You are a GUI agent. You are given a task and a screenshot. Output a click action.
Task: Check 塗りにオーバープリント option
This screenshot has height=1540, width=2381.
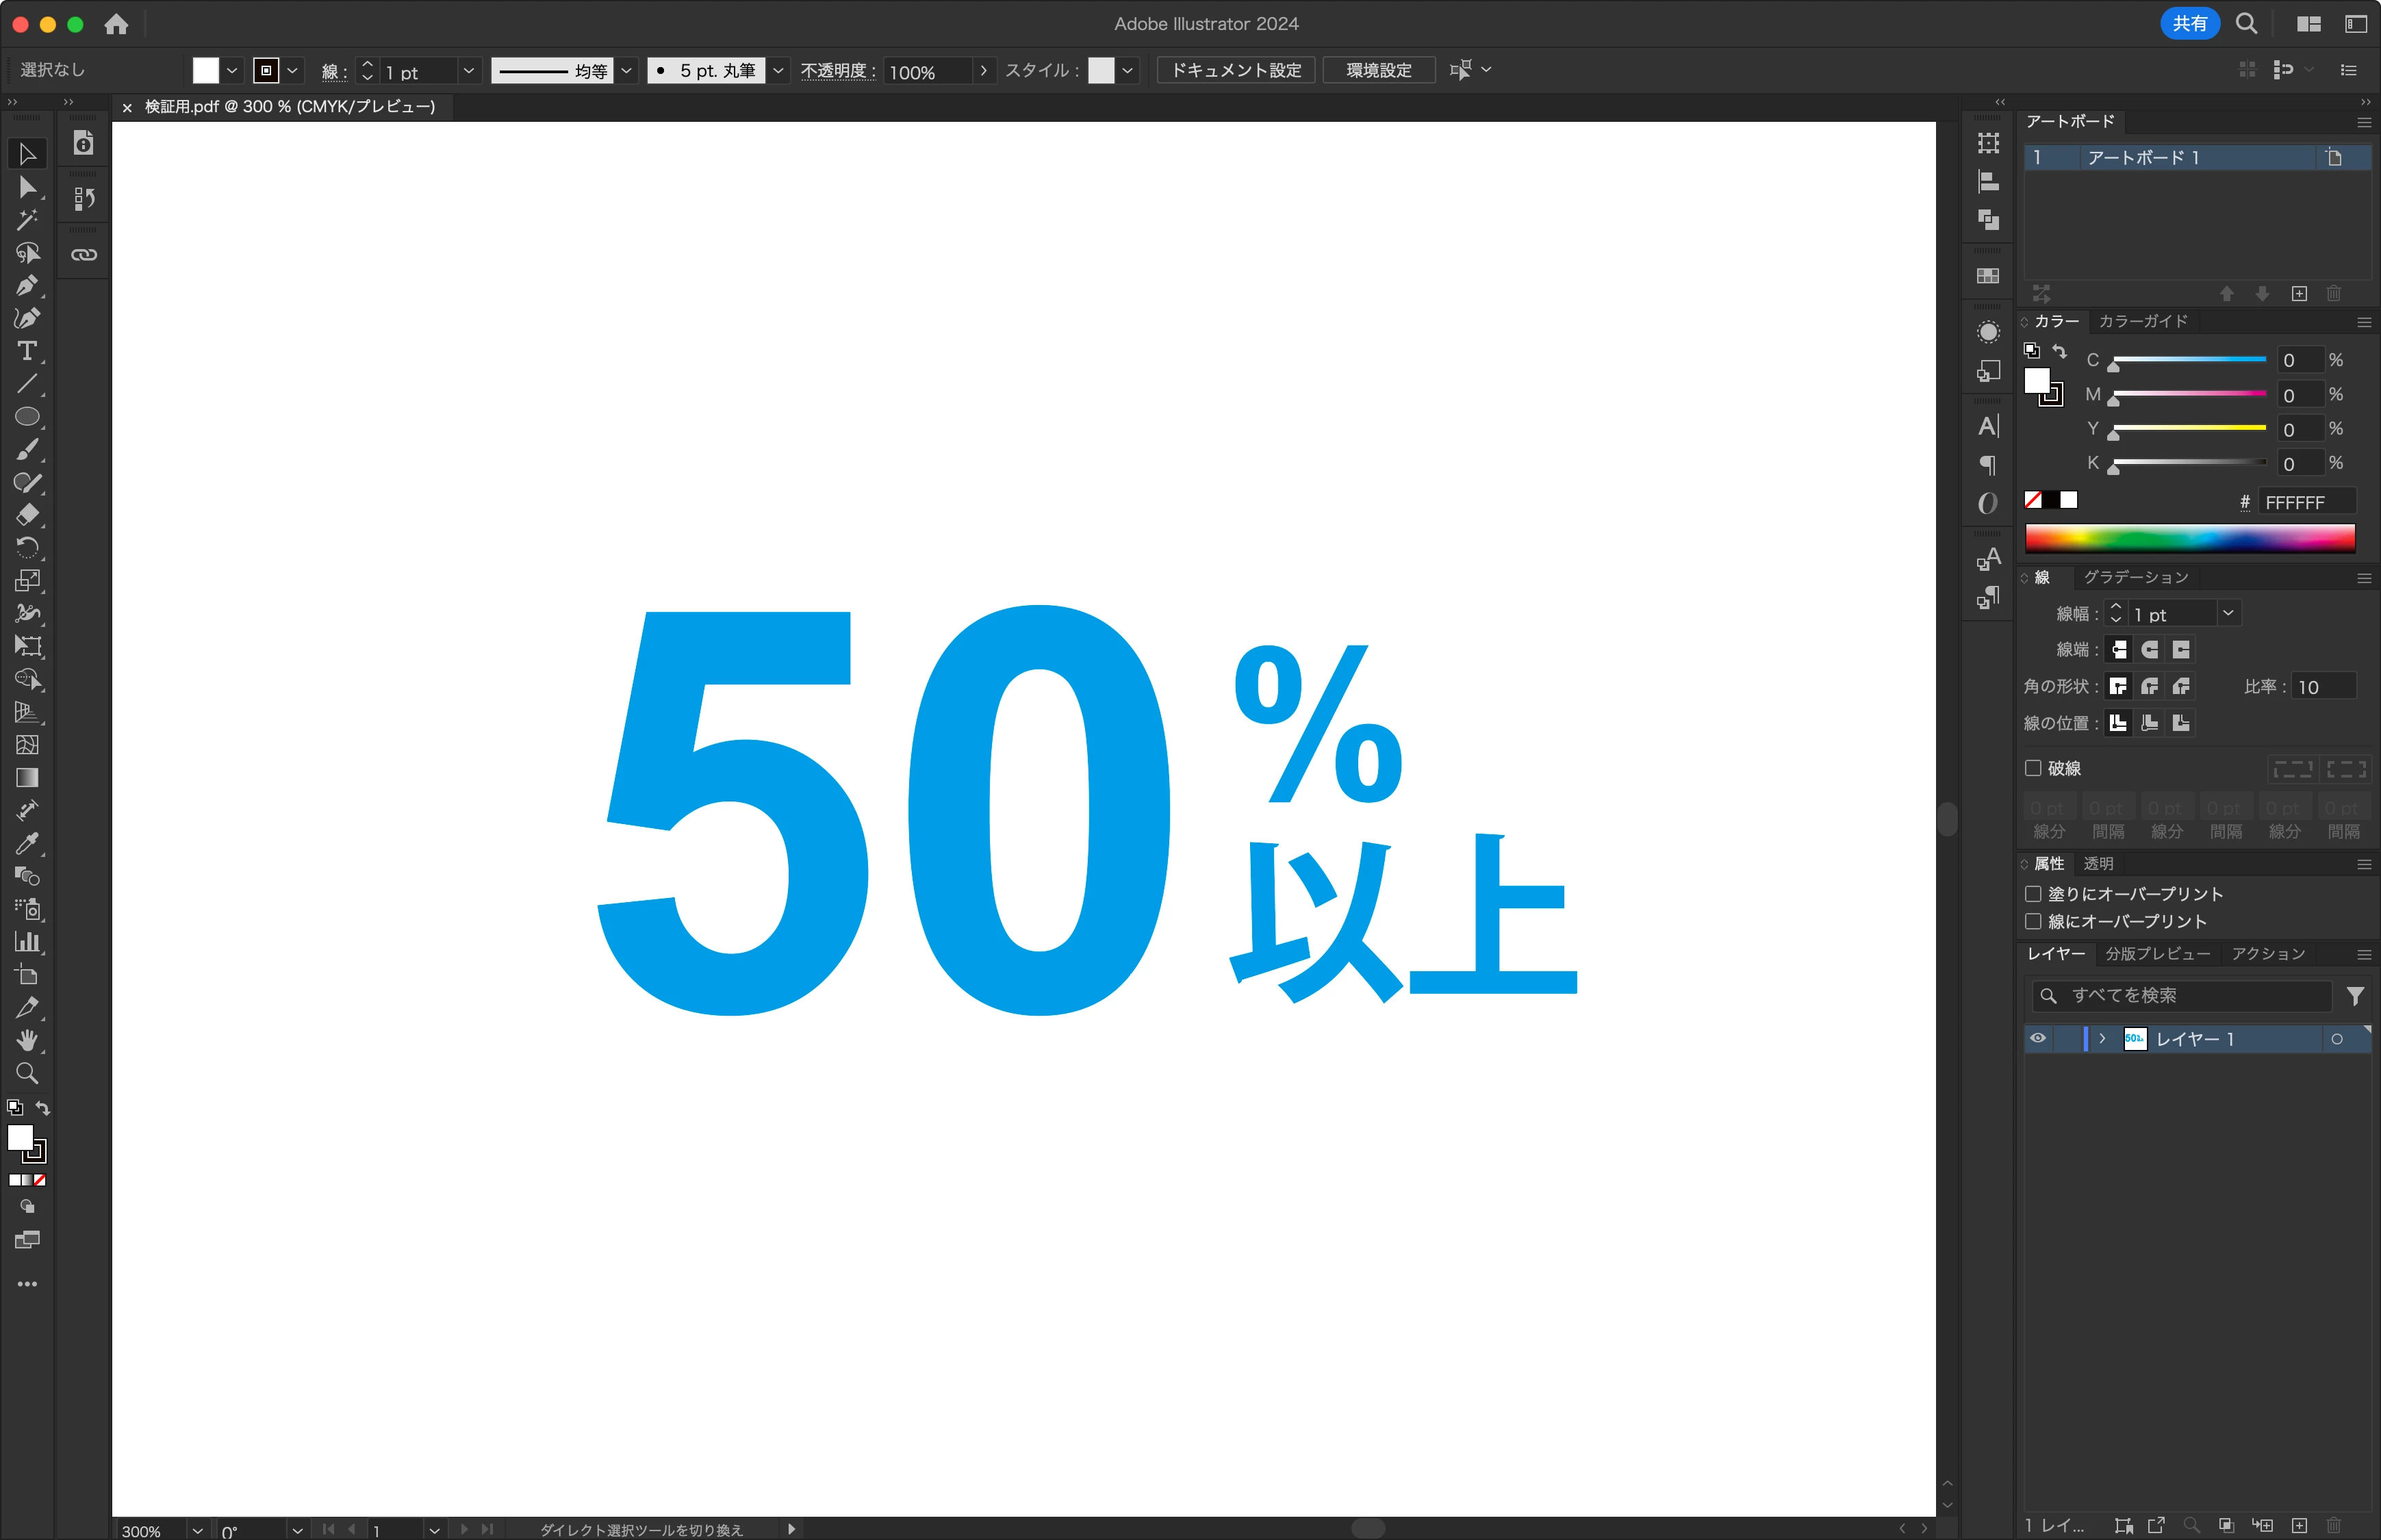2033,894
